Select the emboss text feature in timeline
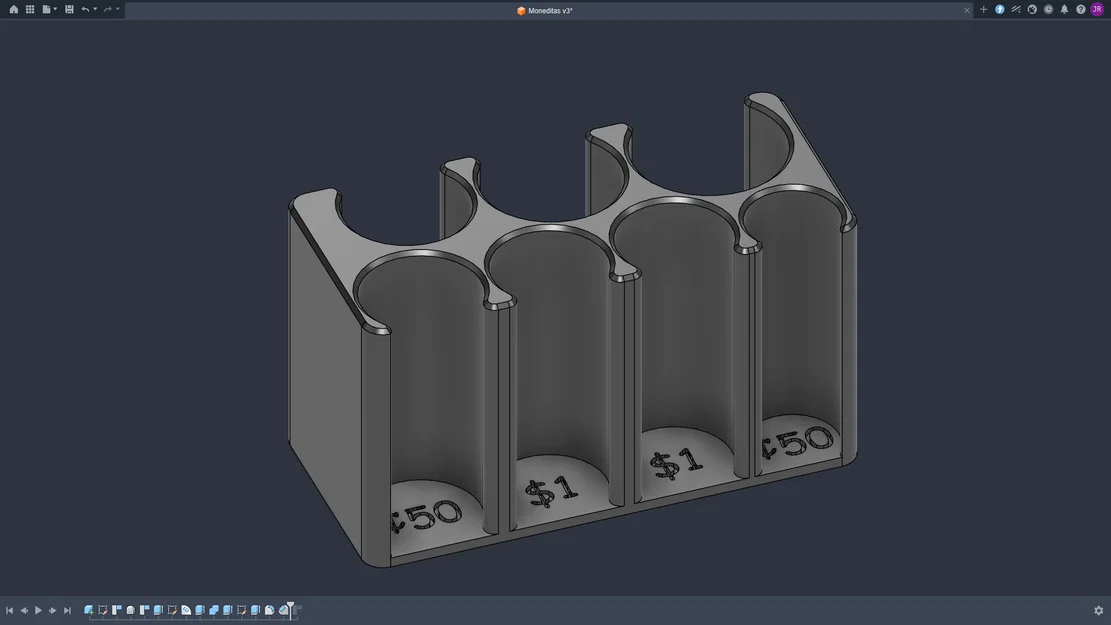This screenshot has width=1111, height=625. tap(186, 609)
